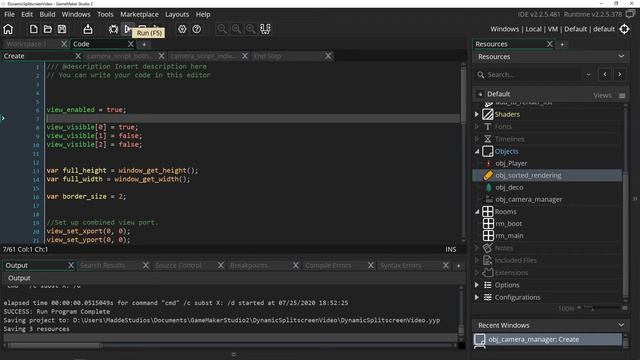This screenshot has height=360, width=640.
Task: Click the Included Files document icon
Action: [488, 260]
